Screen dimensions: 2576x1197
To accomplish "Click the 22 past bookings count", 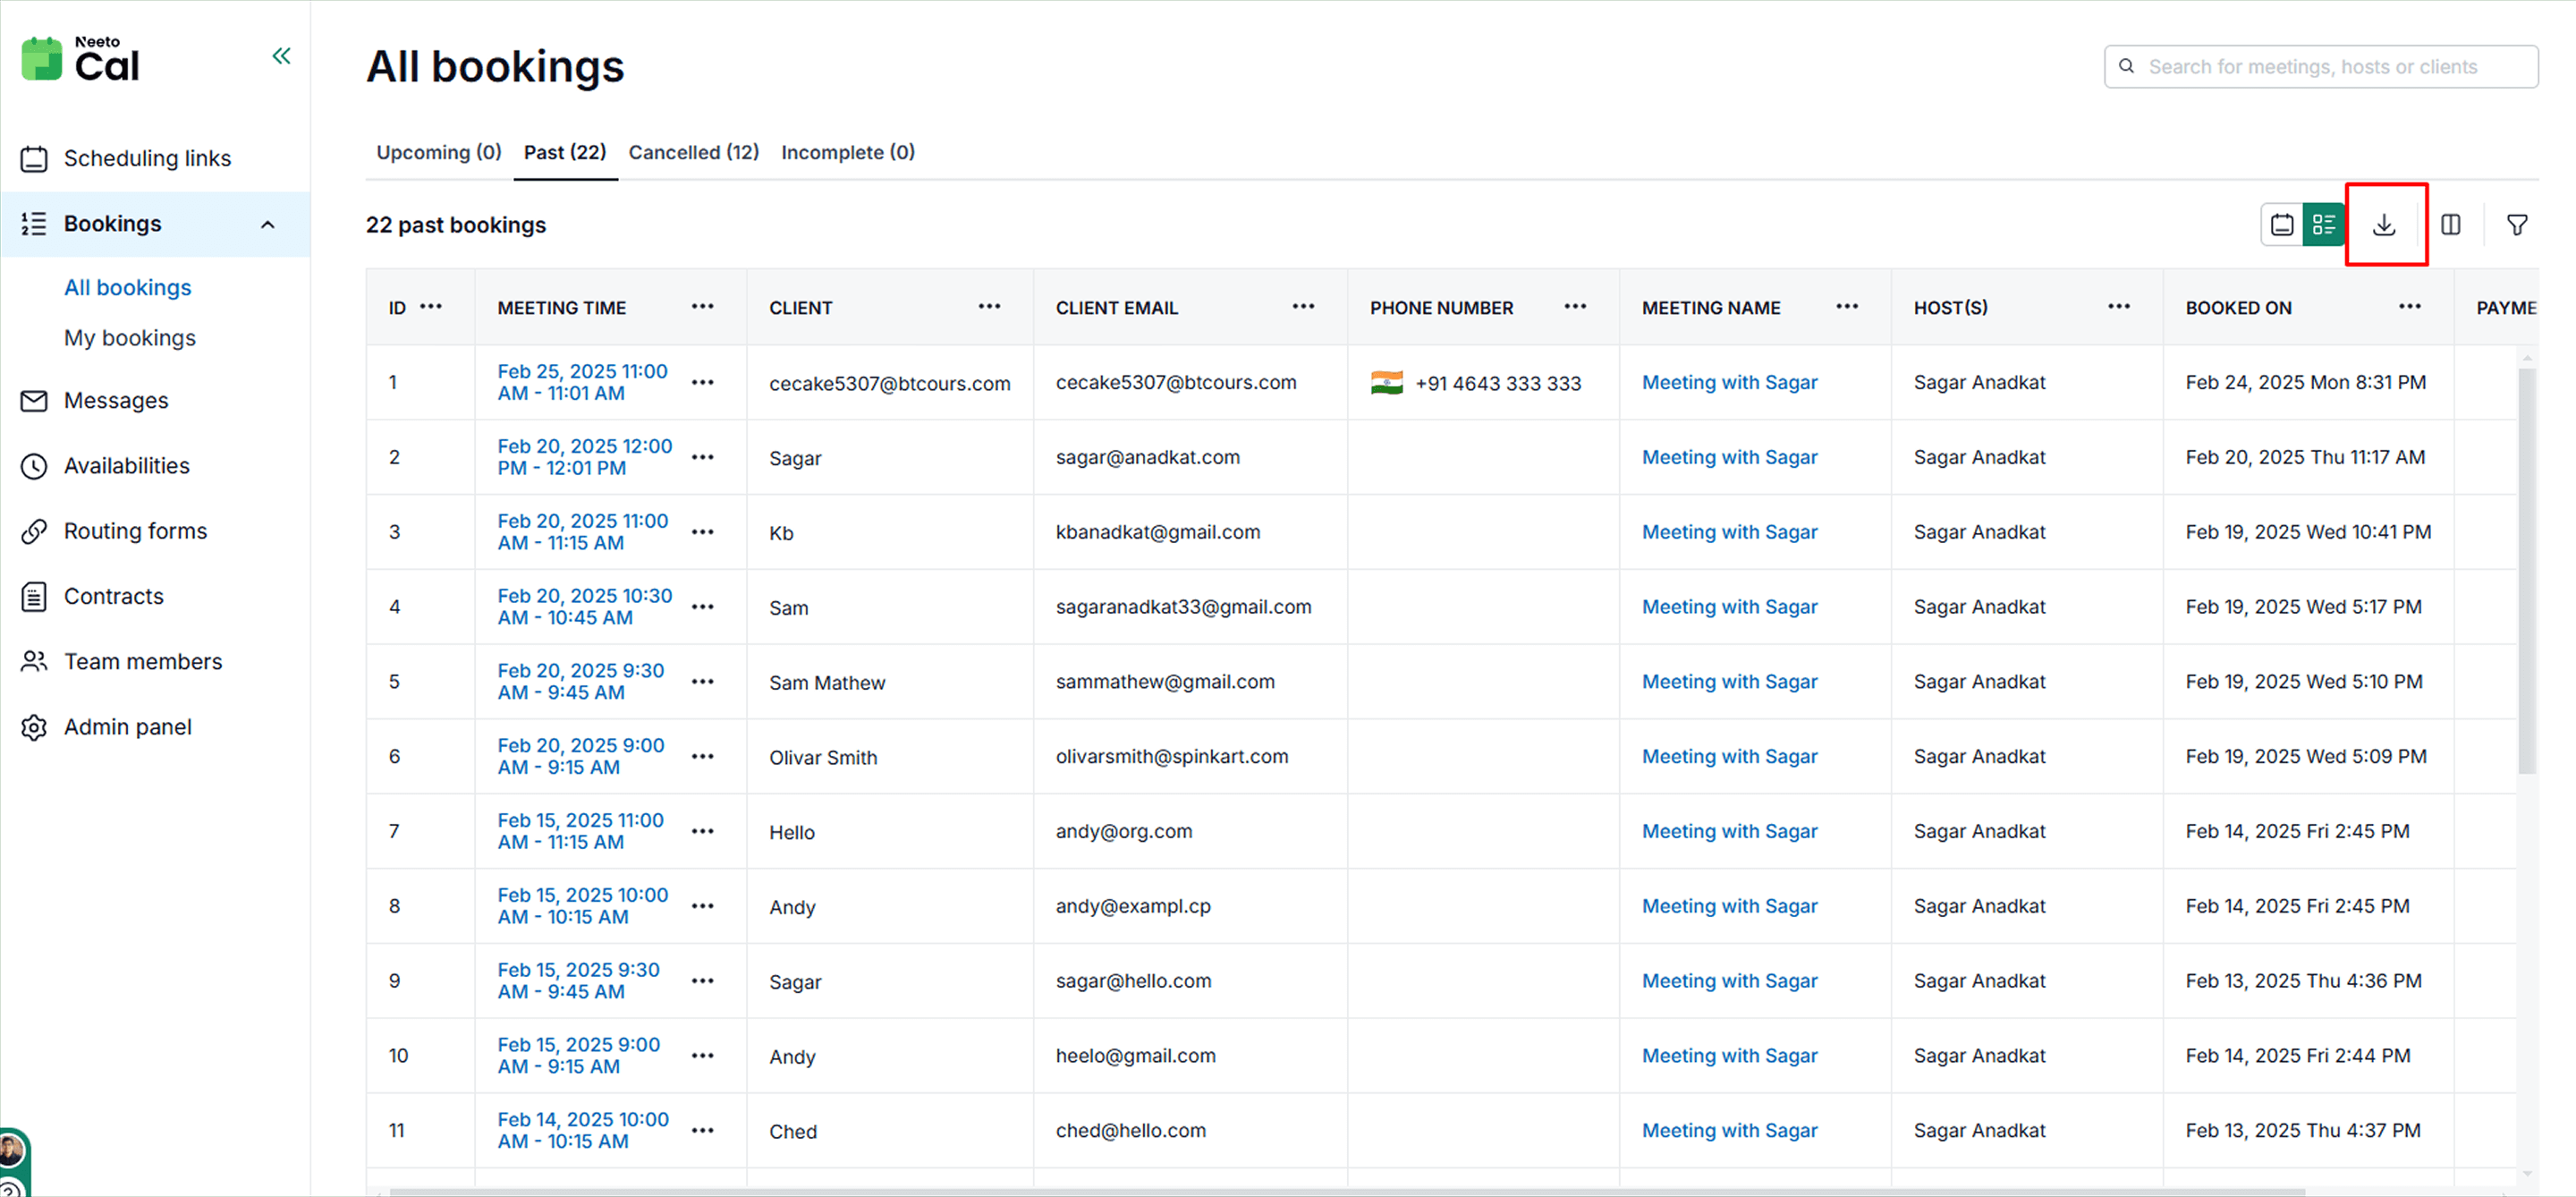I will [x=456, y=225].
